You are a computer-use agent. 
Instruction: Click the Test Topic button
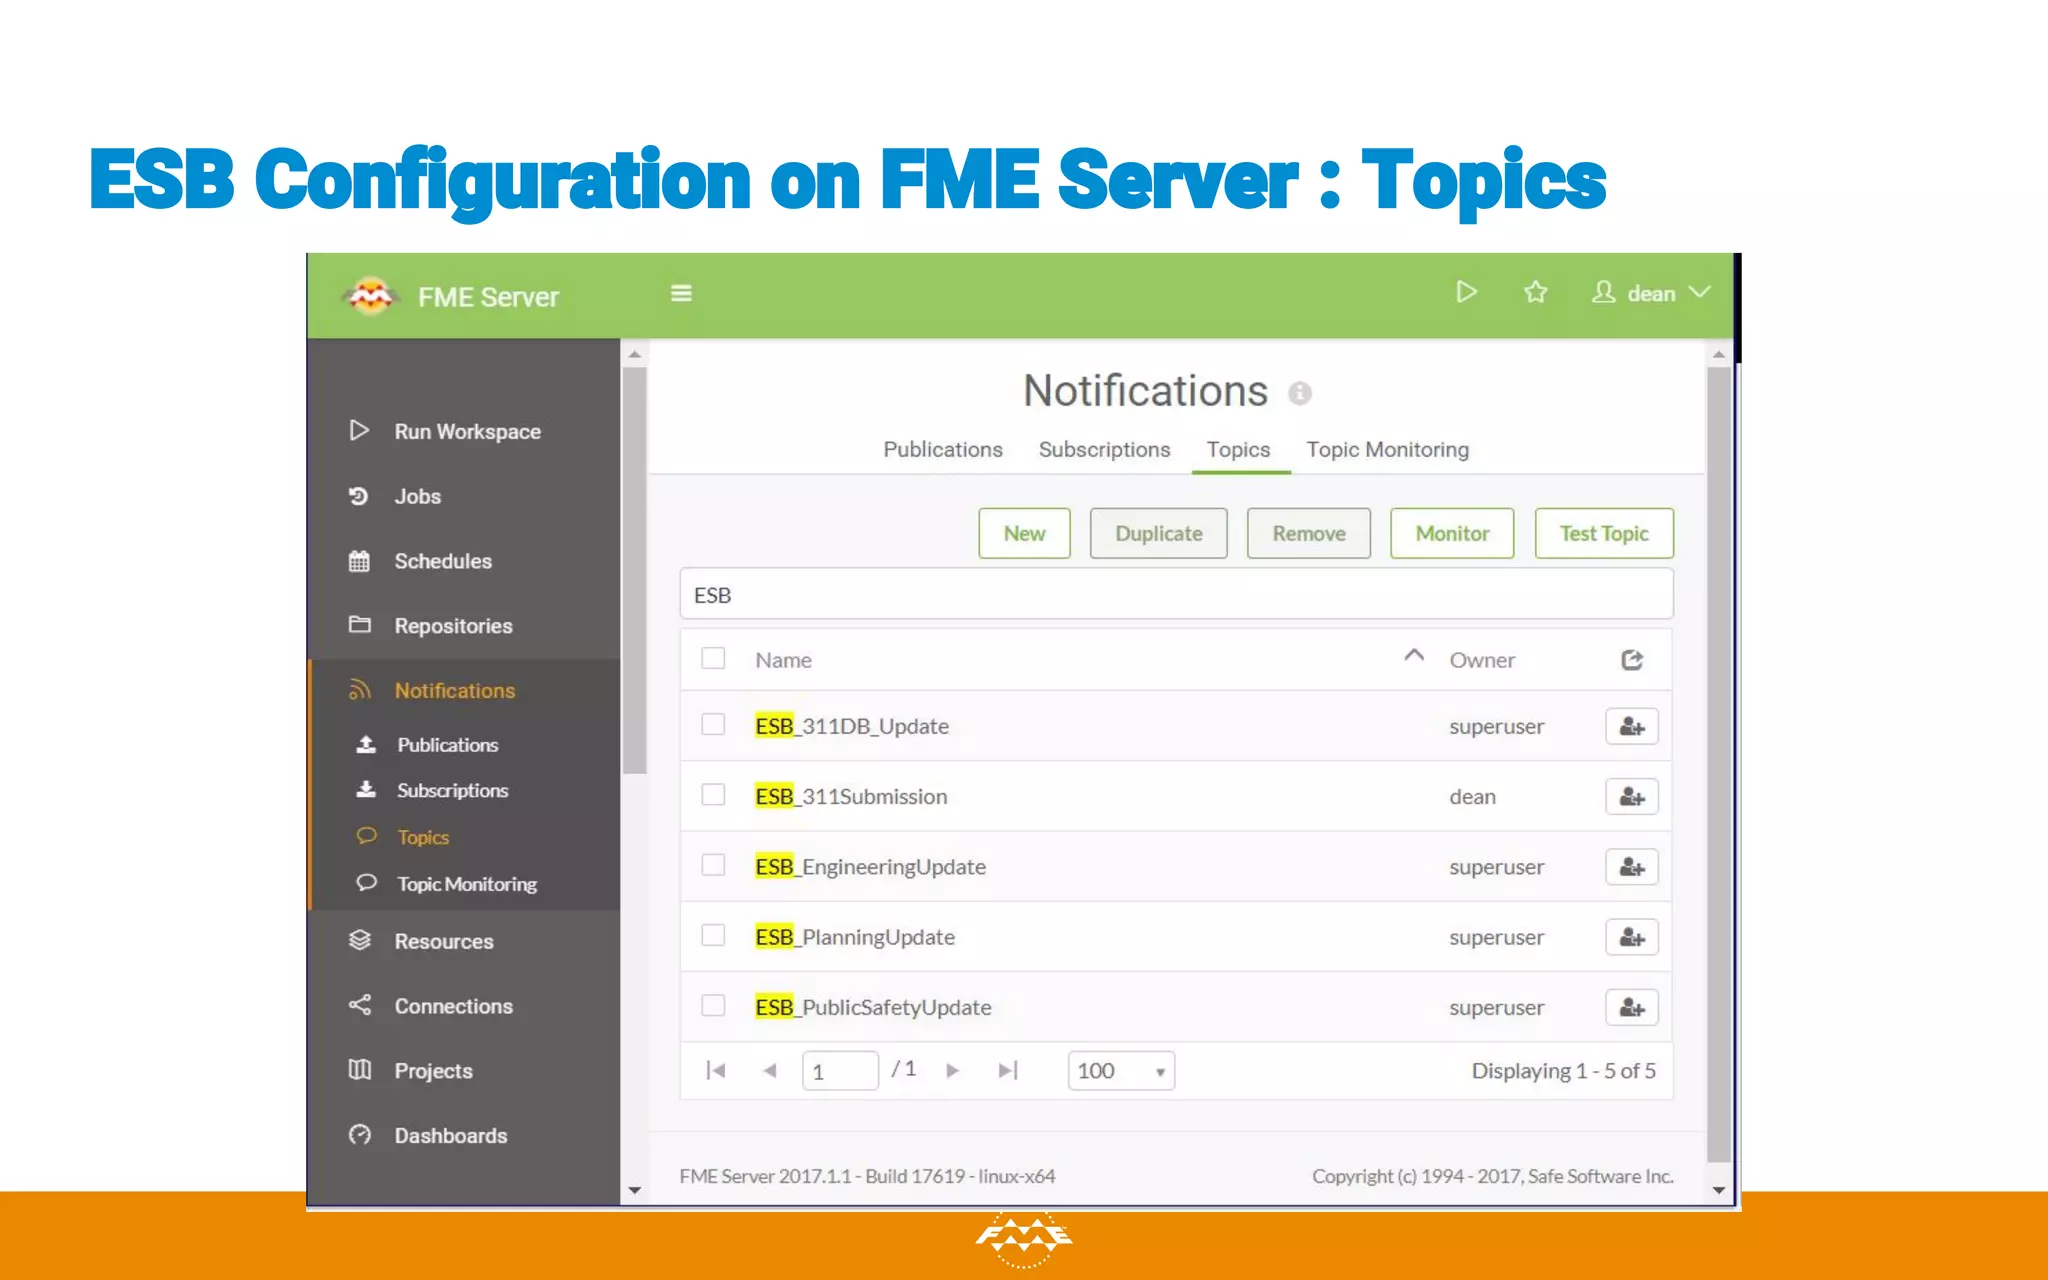[x=1604, y=534]
